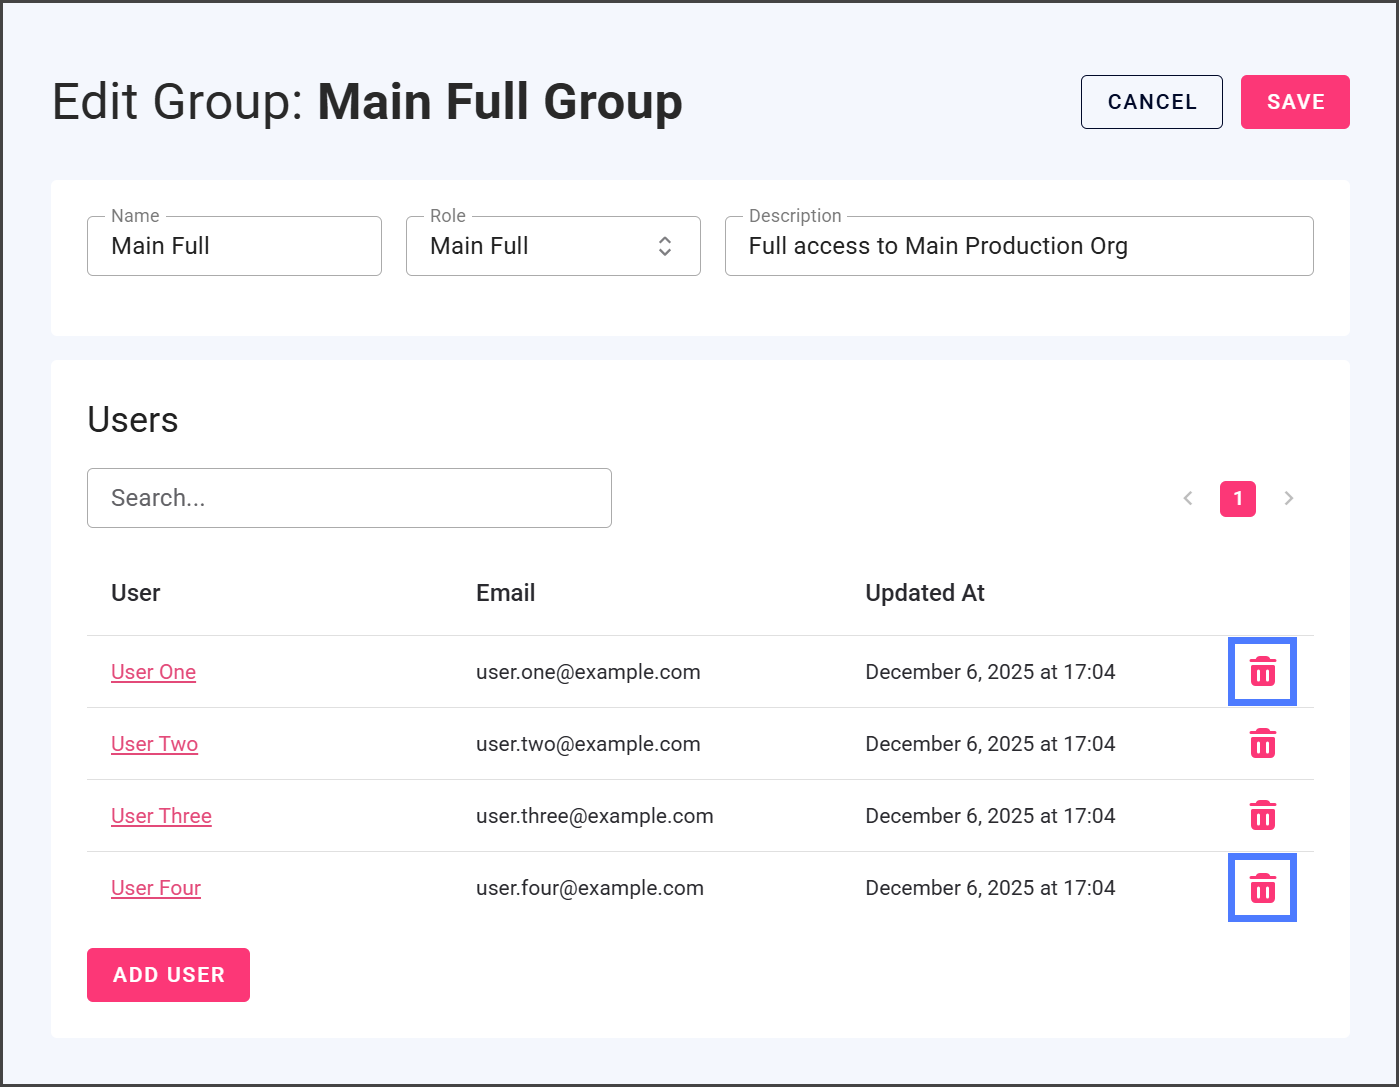
Task: Cancel editing the group
Action: pyautogui.click(x=1151, y=102)
